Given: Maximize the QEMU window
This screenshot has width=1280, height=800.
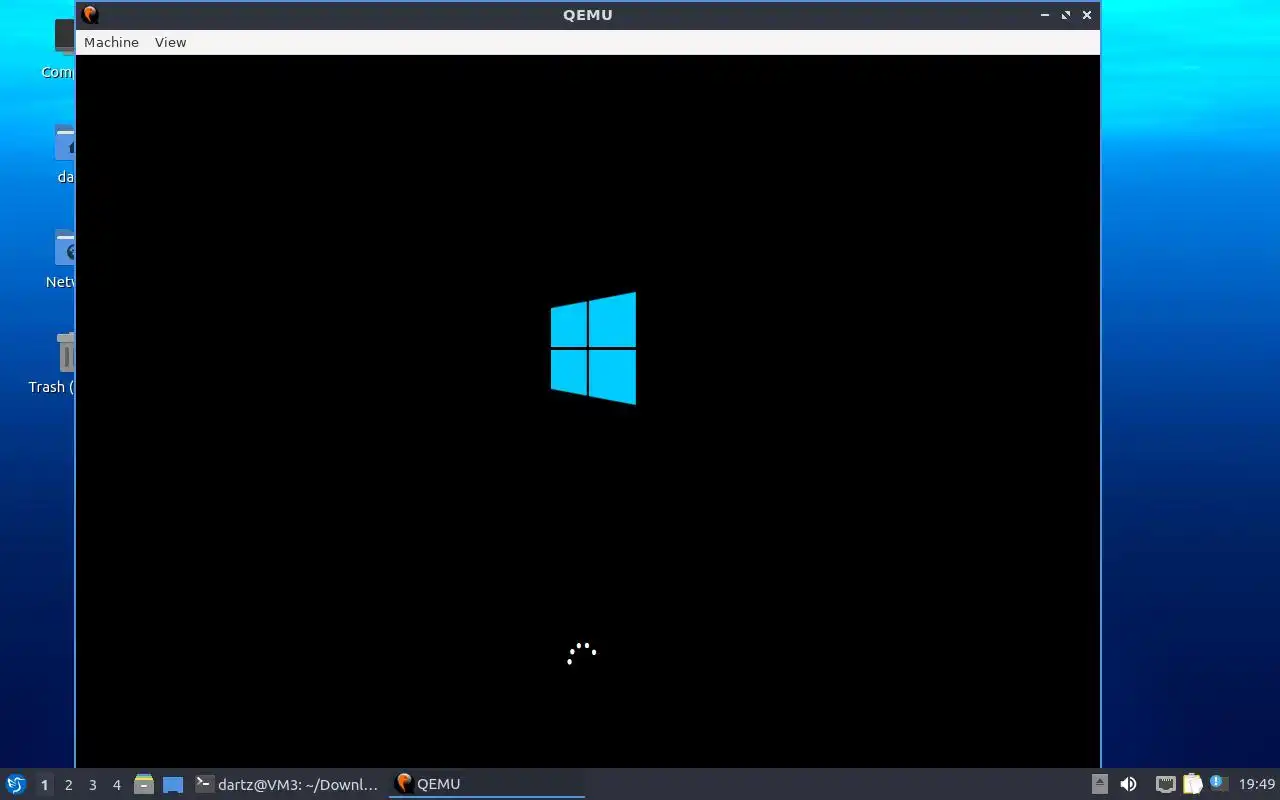Looking at the screenshot, I should [x=1066, y=15].
